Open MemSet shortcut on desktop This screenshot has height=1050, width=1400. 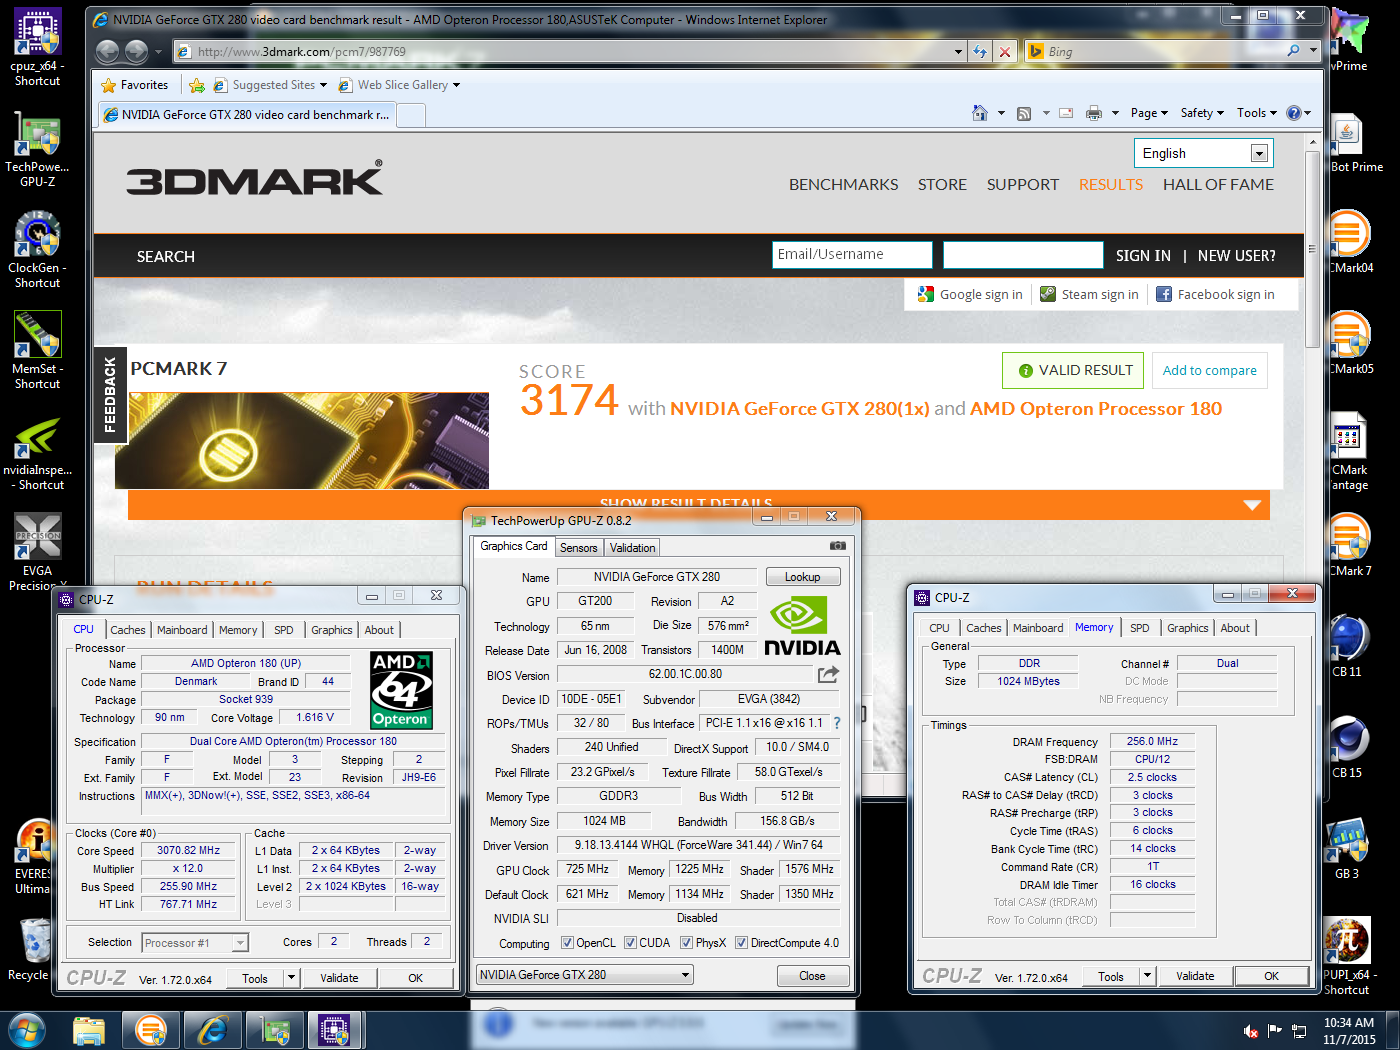click(x=37, y=350)
